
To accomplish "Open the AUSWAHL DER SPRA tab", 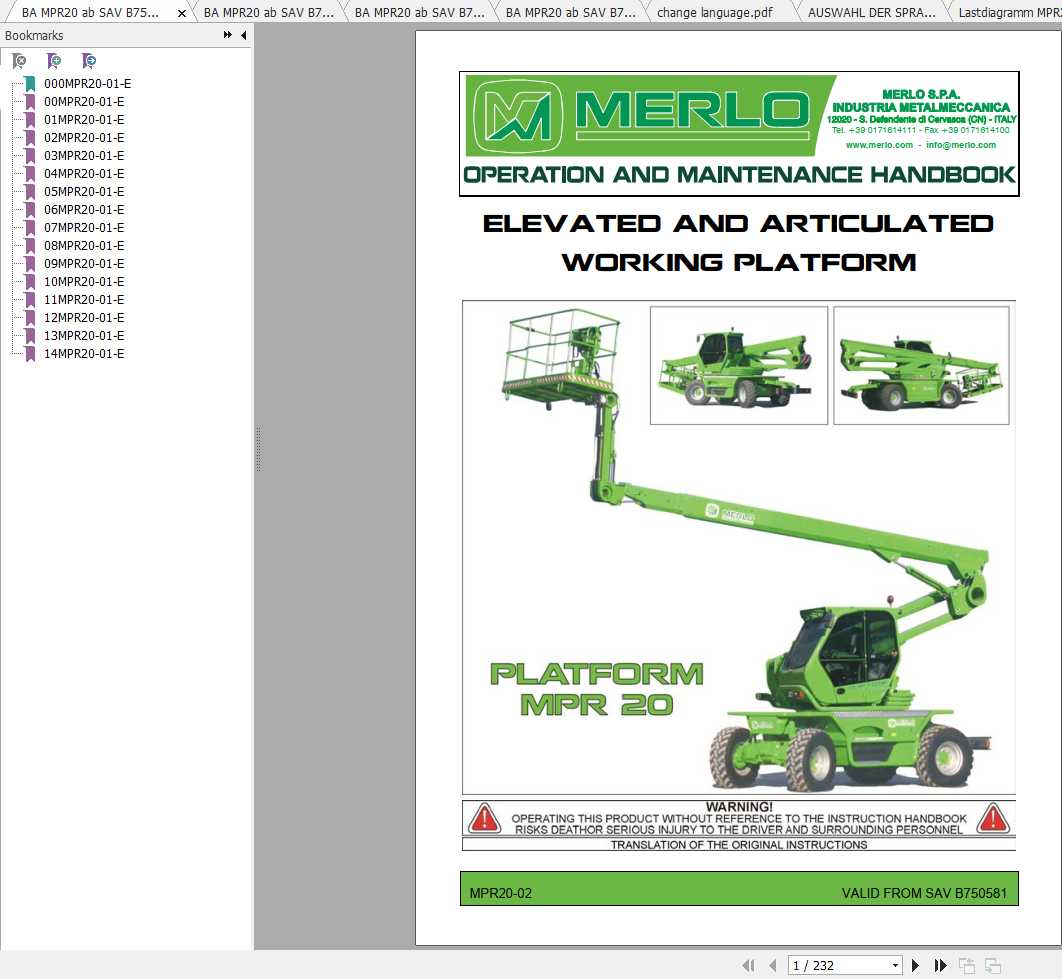I will tap(873, 13).
